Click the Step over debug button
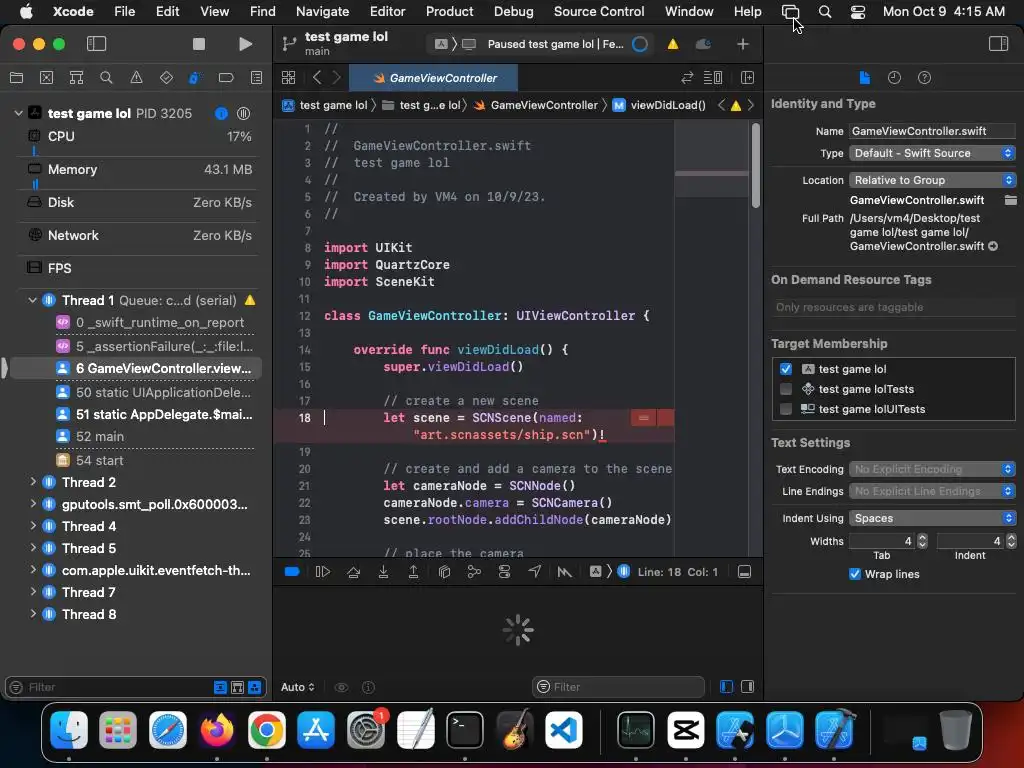The height and width of the screenshot is (768, 1024). point(353,572)
